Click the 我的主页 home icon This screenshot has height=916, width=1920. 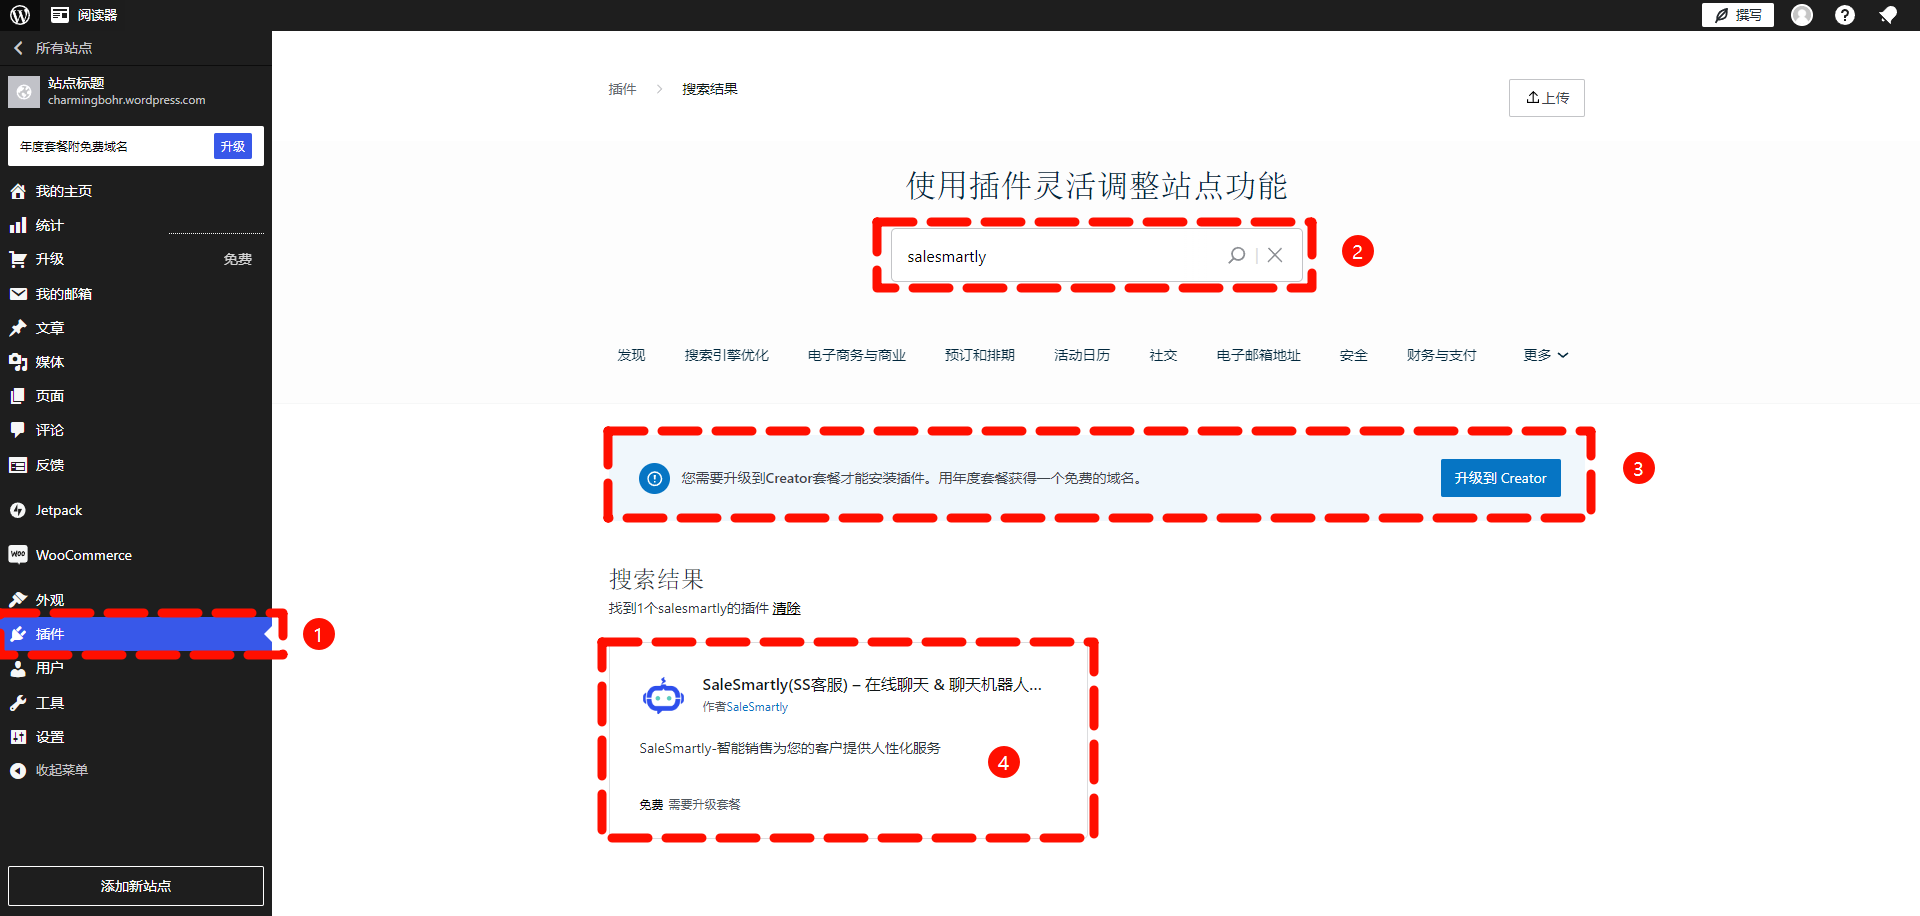point(18,191)
